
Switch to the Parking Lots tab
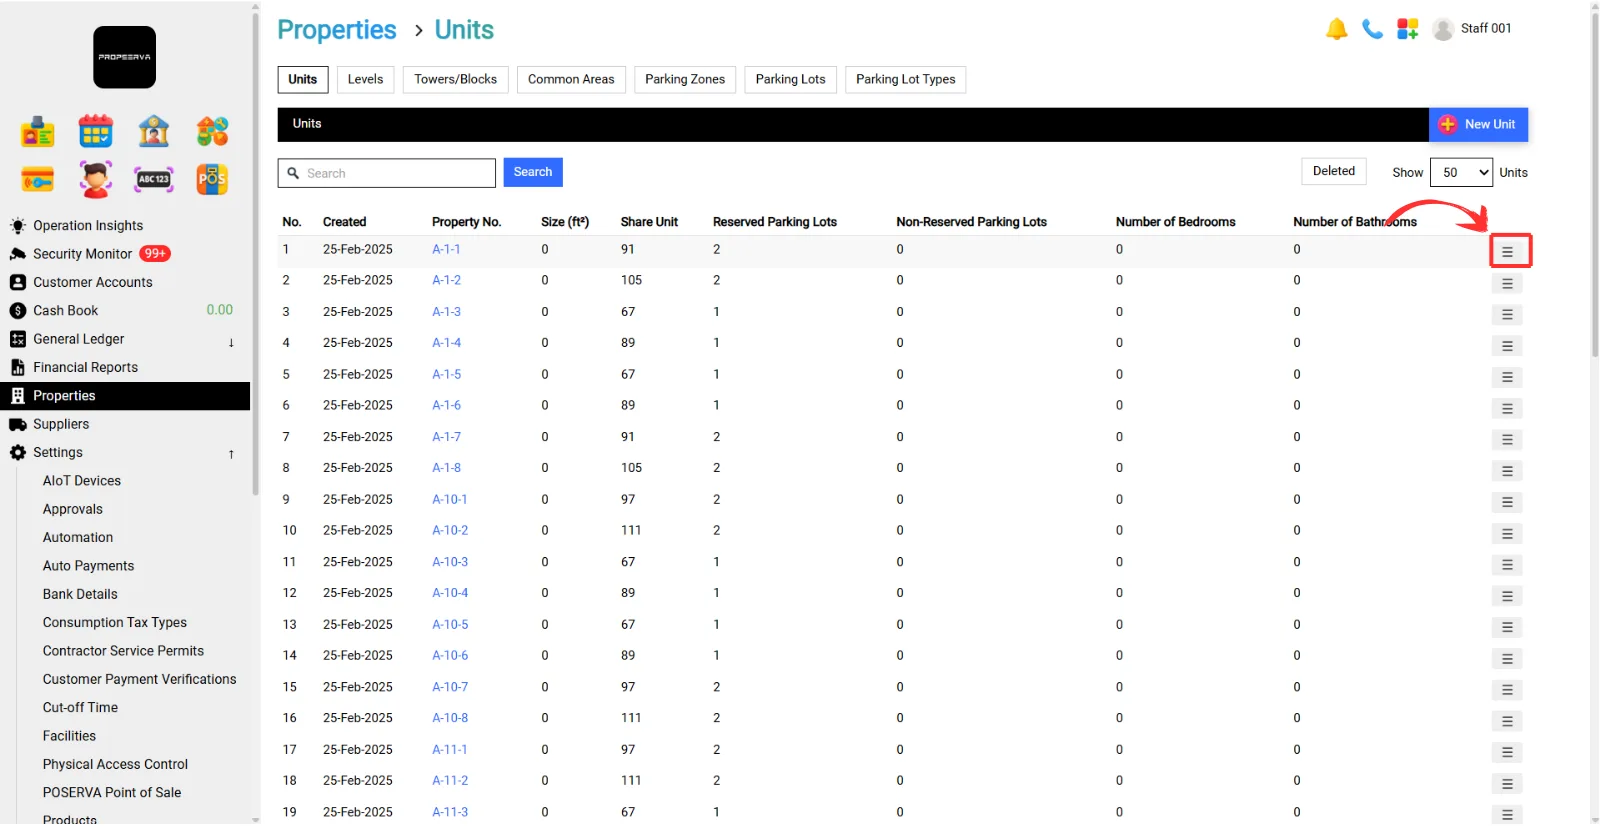click(790, 80)
